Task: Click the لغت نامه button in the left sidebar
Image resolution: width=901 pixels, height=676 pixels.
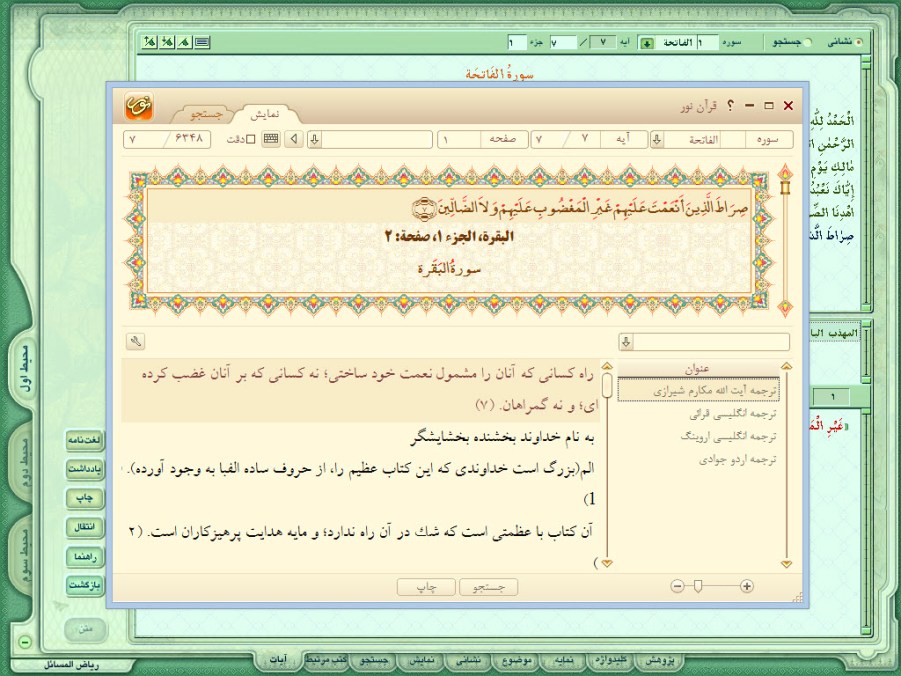Action: click(x=85, y=440)
